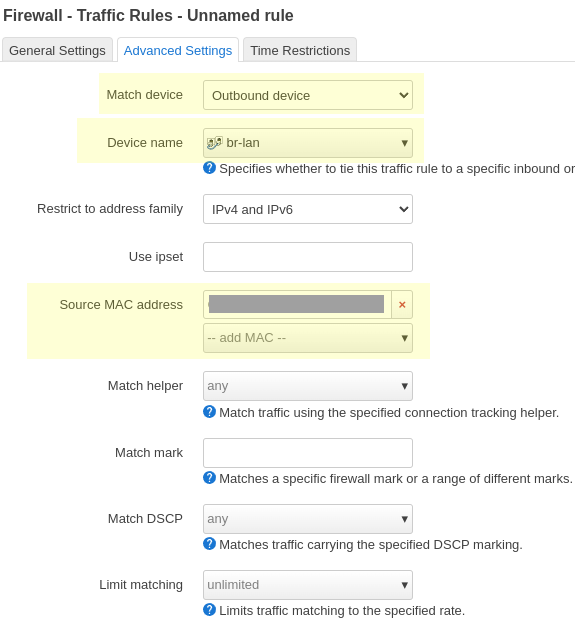Focus the Use ipset input field

pos(308,257)
